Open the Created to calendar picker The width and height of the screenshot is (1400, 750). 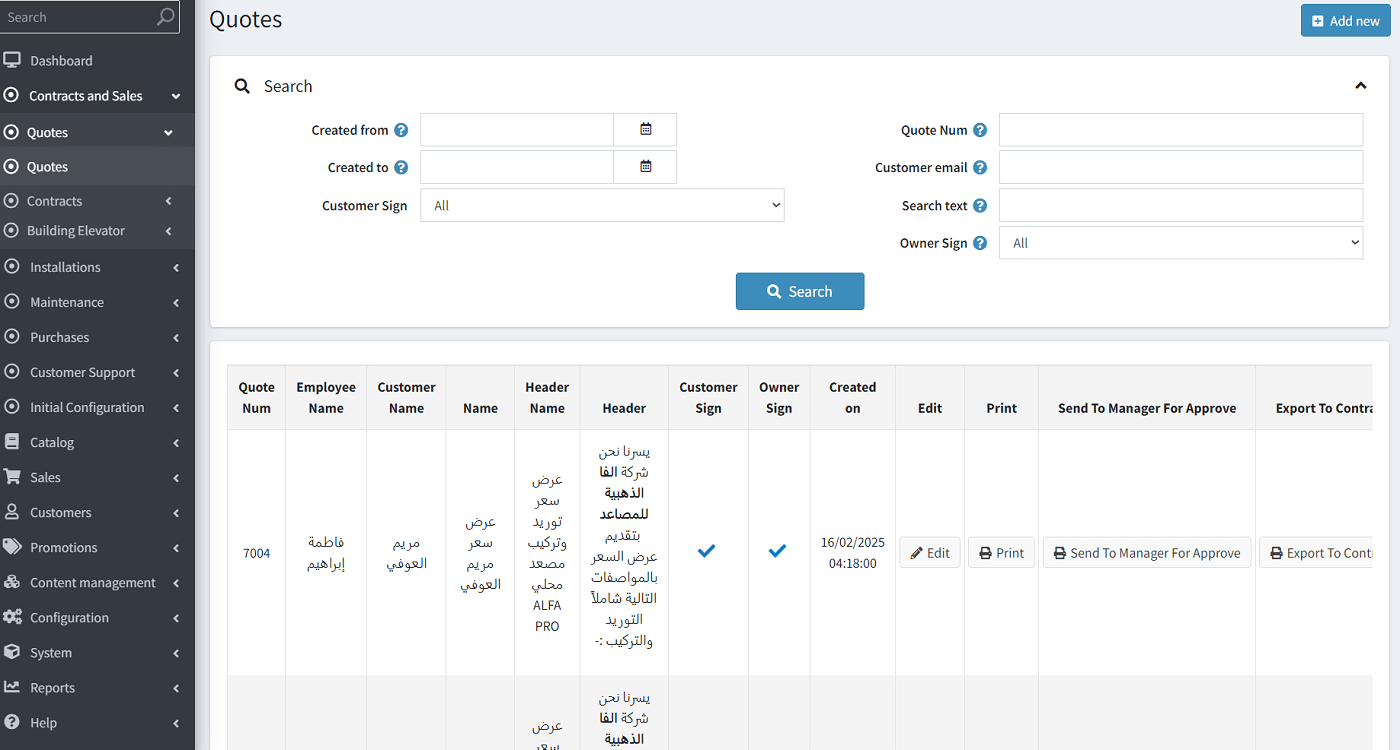645,167
